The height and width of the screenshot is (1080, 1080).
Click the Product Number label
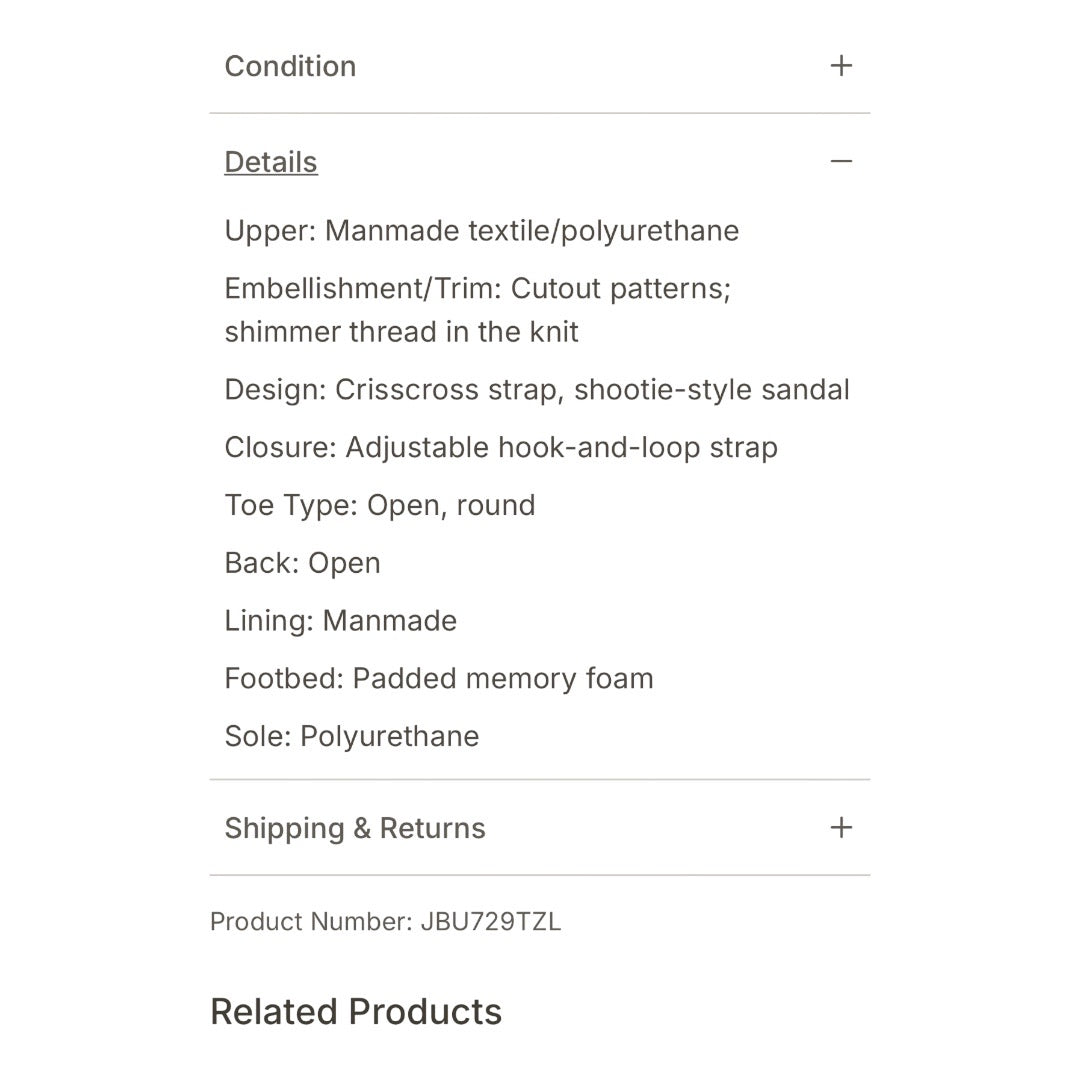point(310,922)
